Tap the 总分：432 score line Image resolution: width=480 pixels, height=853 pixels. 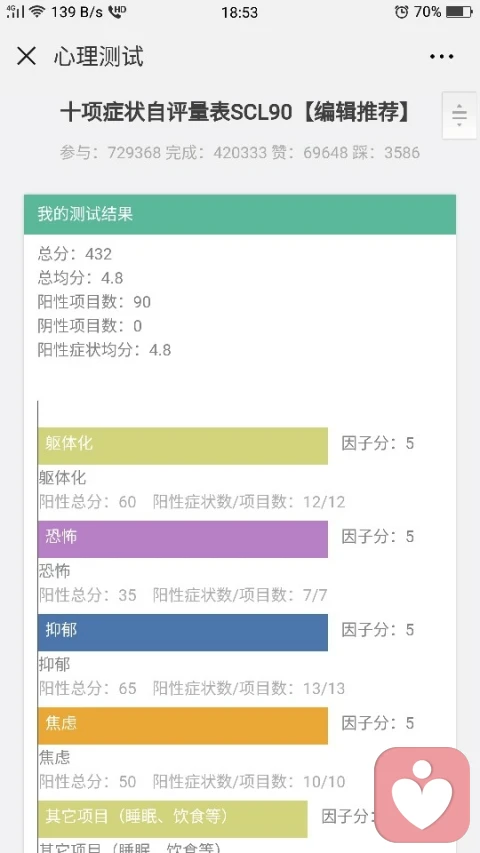click(x=75, y=254)
